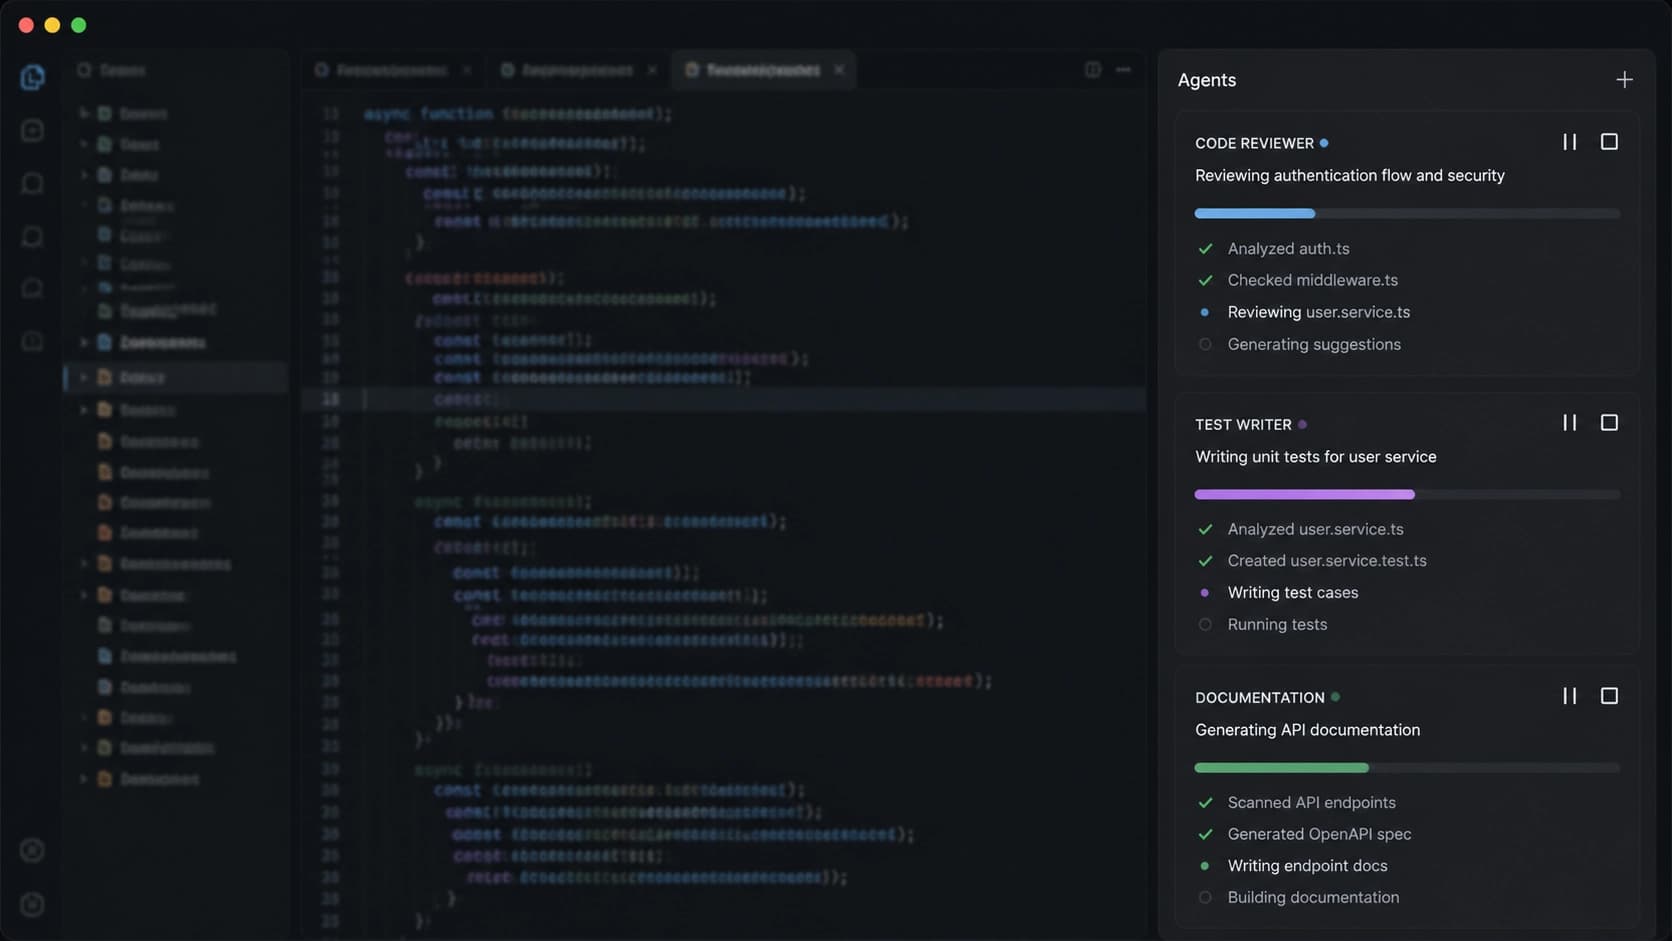Click the checkmark next to Generated OpenAPI spec

(1205, 834)
